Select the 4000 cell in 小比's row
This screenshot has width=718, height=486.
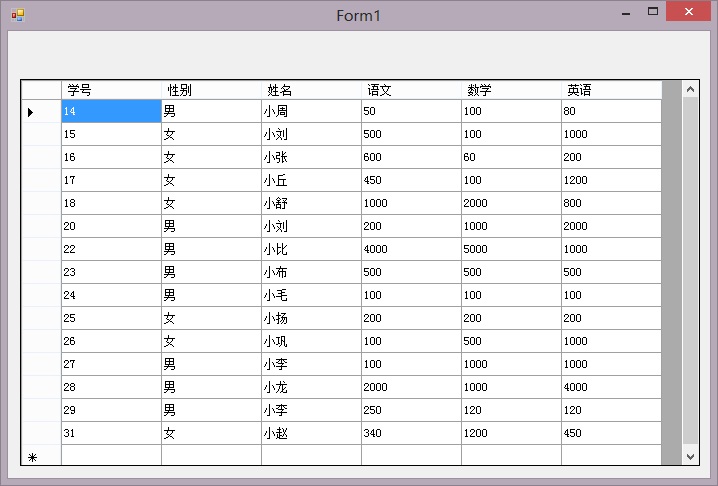click(411, 249)
